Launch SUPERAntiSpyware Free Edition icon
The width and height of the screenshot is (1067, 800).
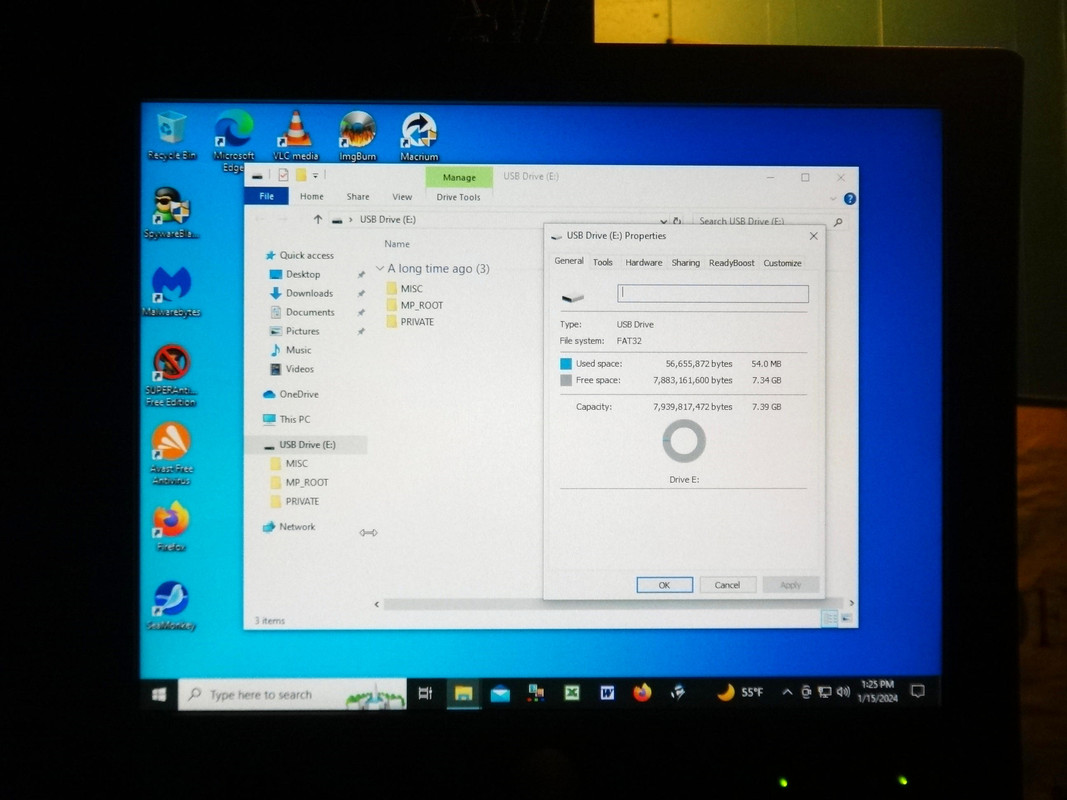[171, 375]
